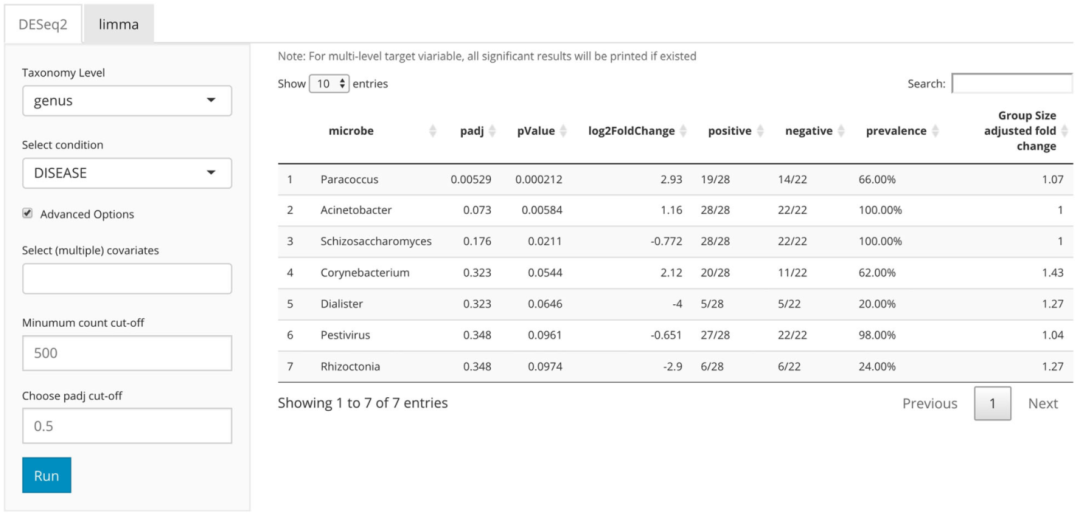Click the prevalence column header text
Screen dimensions: 1080x518
click(x=896, y=131)
